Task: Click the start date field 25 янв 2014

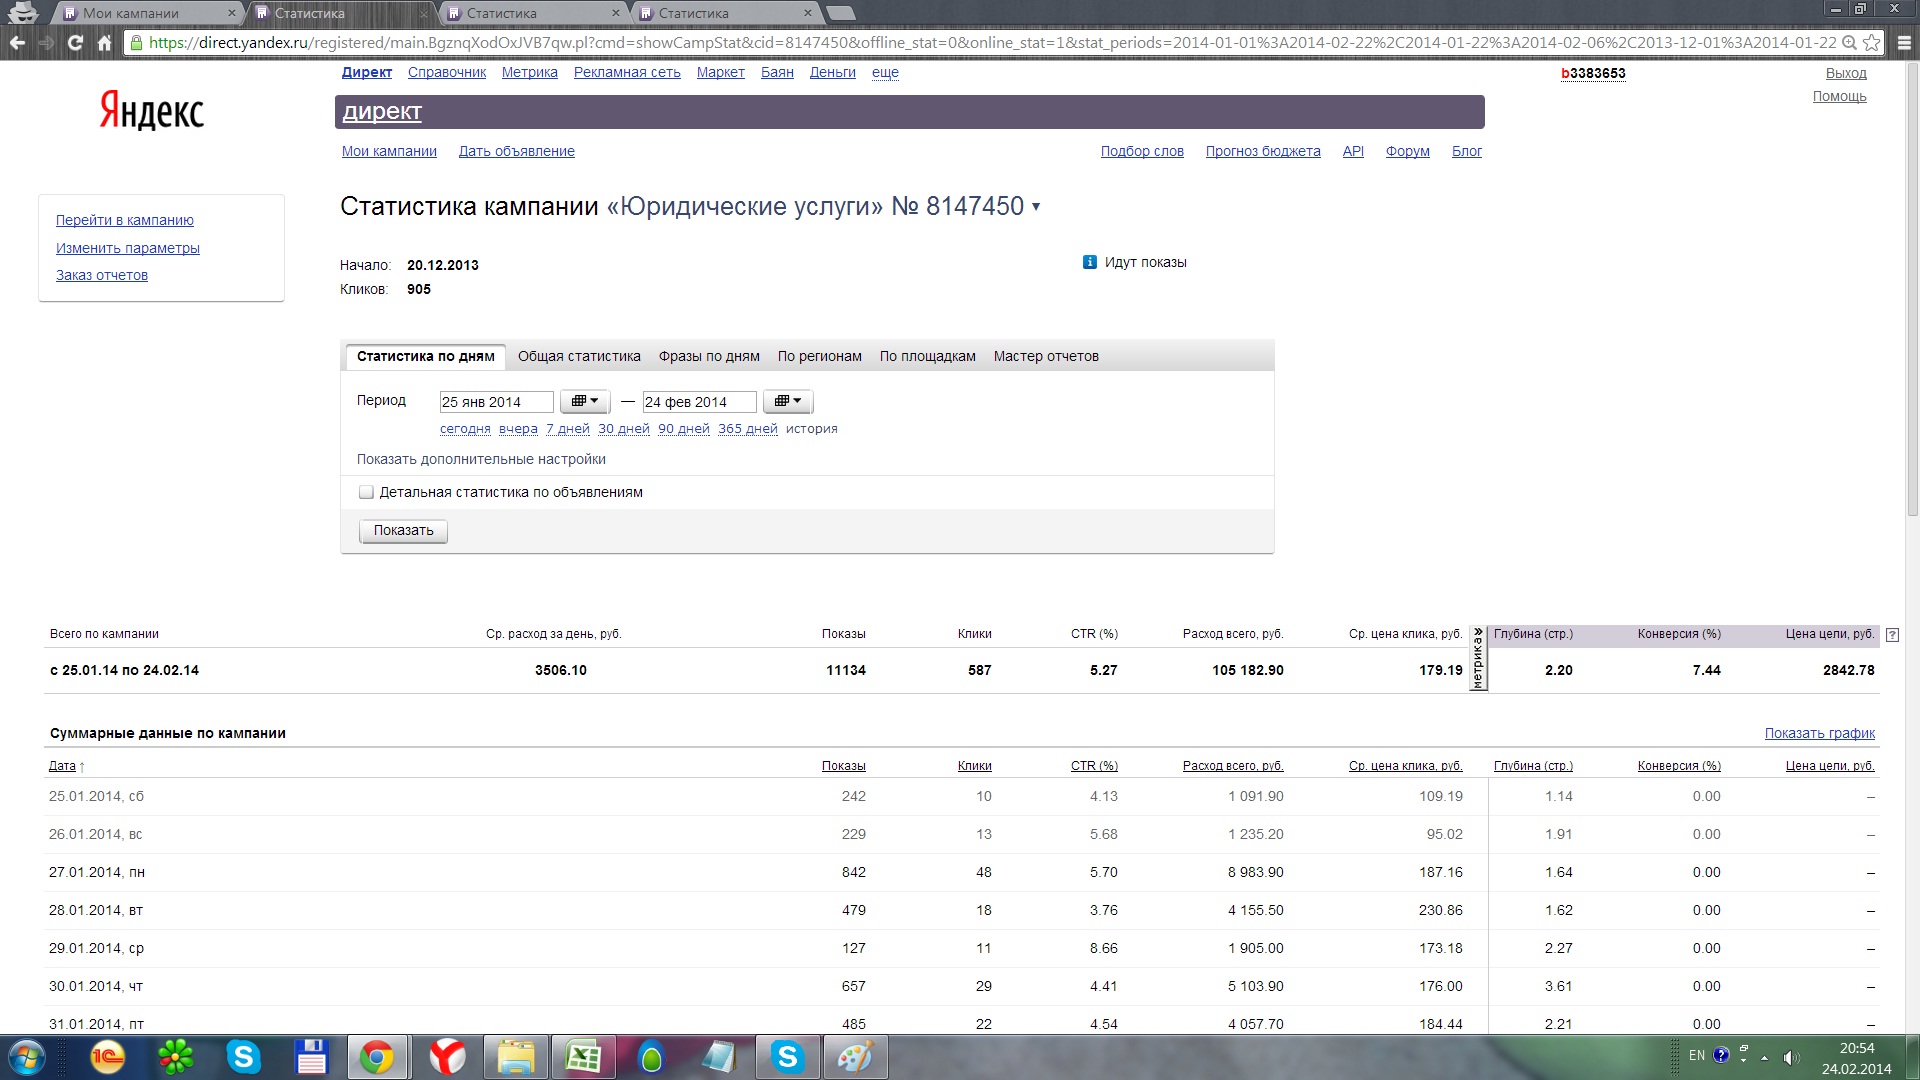Action: (496, 402)
